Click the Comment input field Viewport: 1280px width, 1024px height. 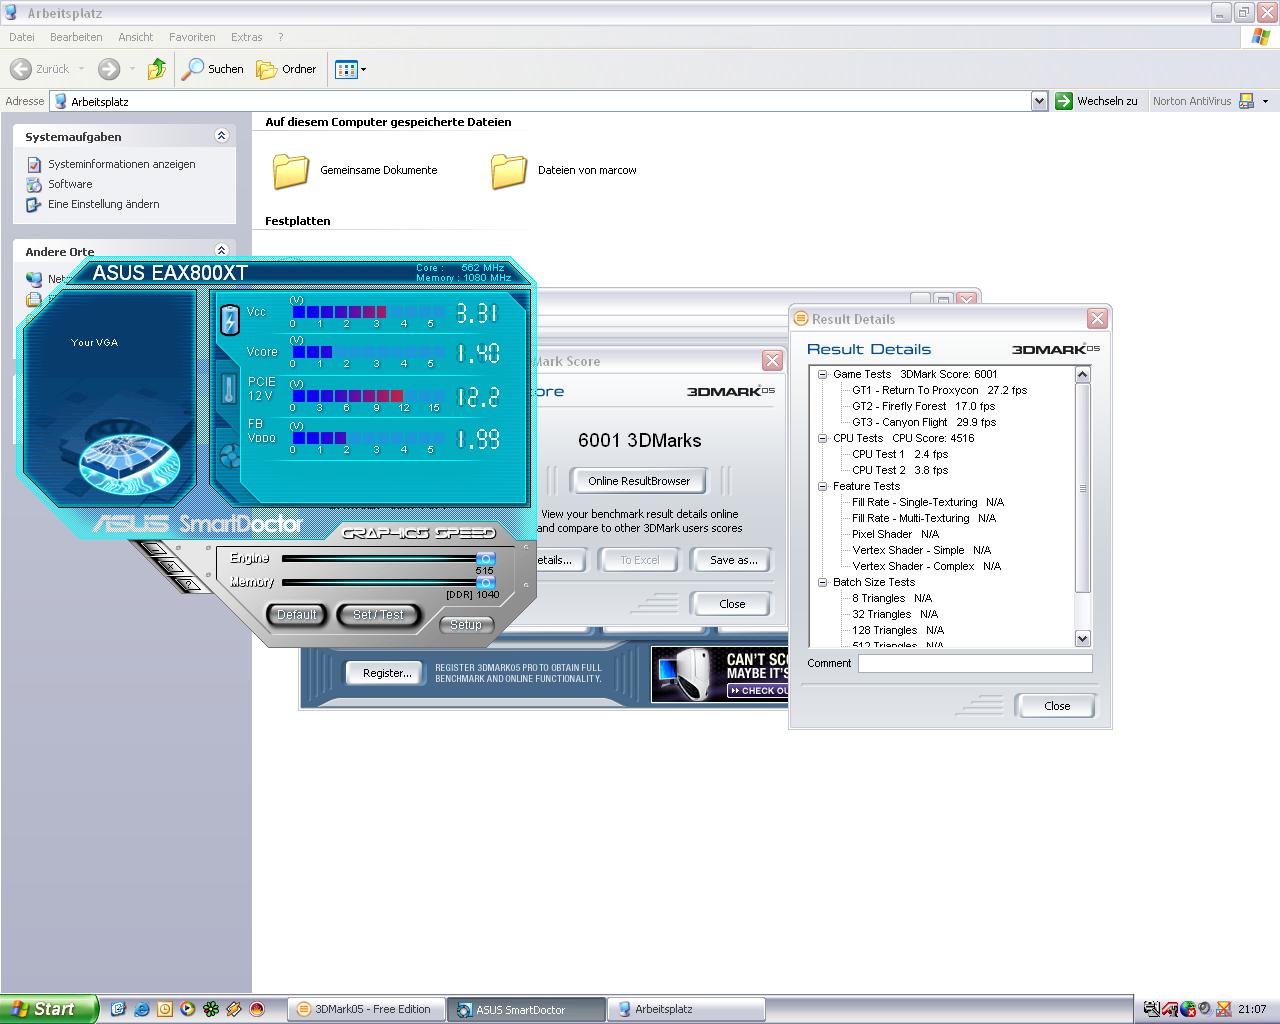[x=974, y=663]
